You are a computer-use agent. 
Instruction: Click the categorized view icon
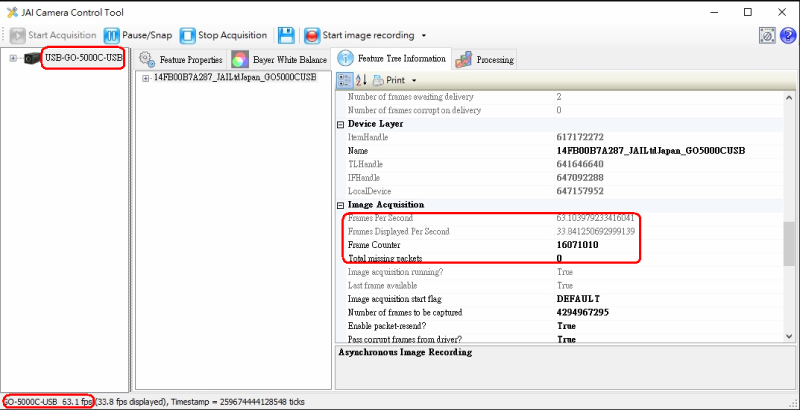(x=344, y=80)
